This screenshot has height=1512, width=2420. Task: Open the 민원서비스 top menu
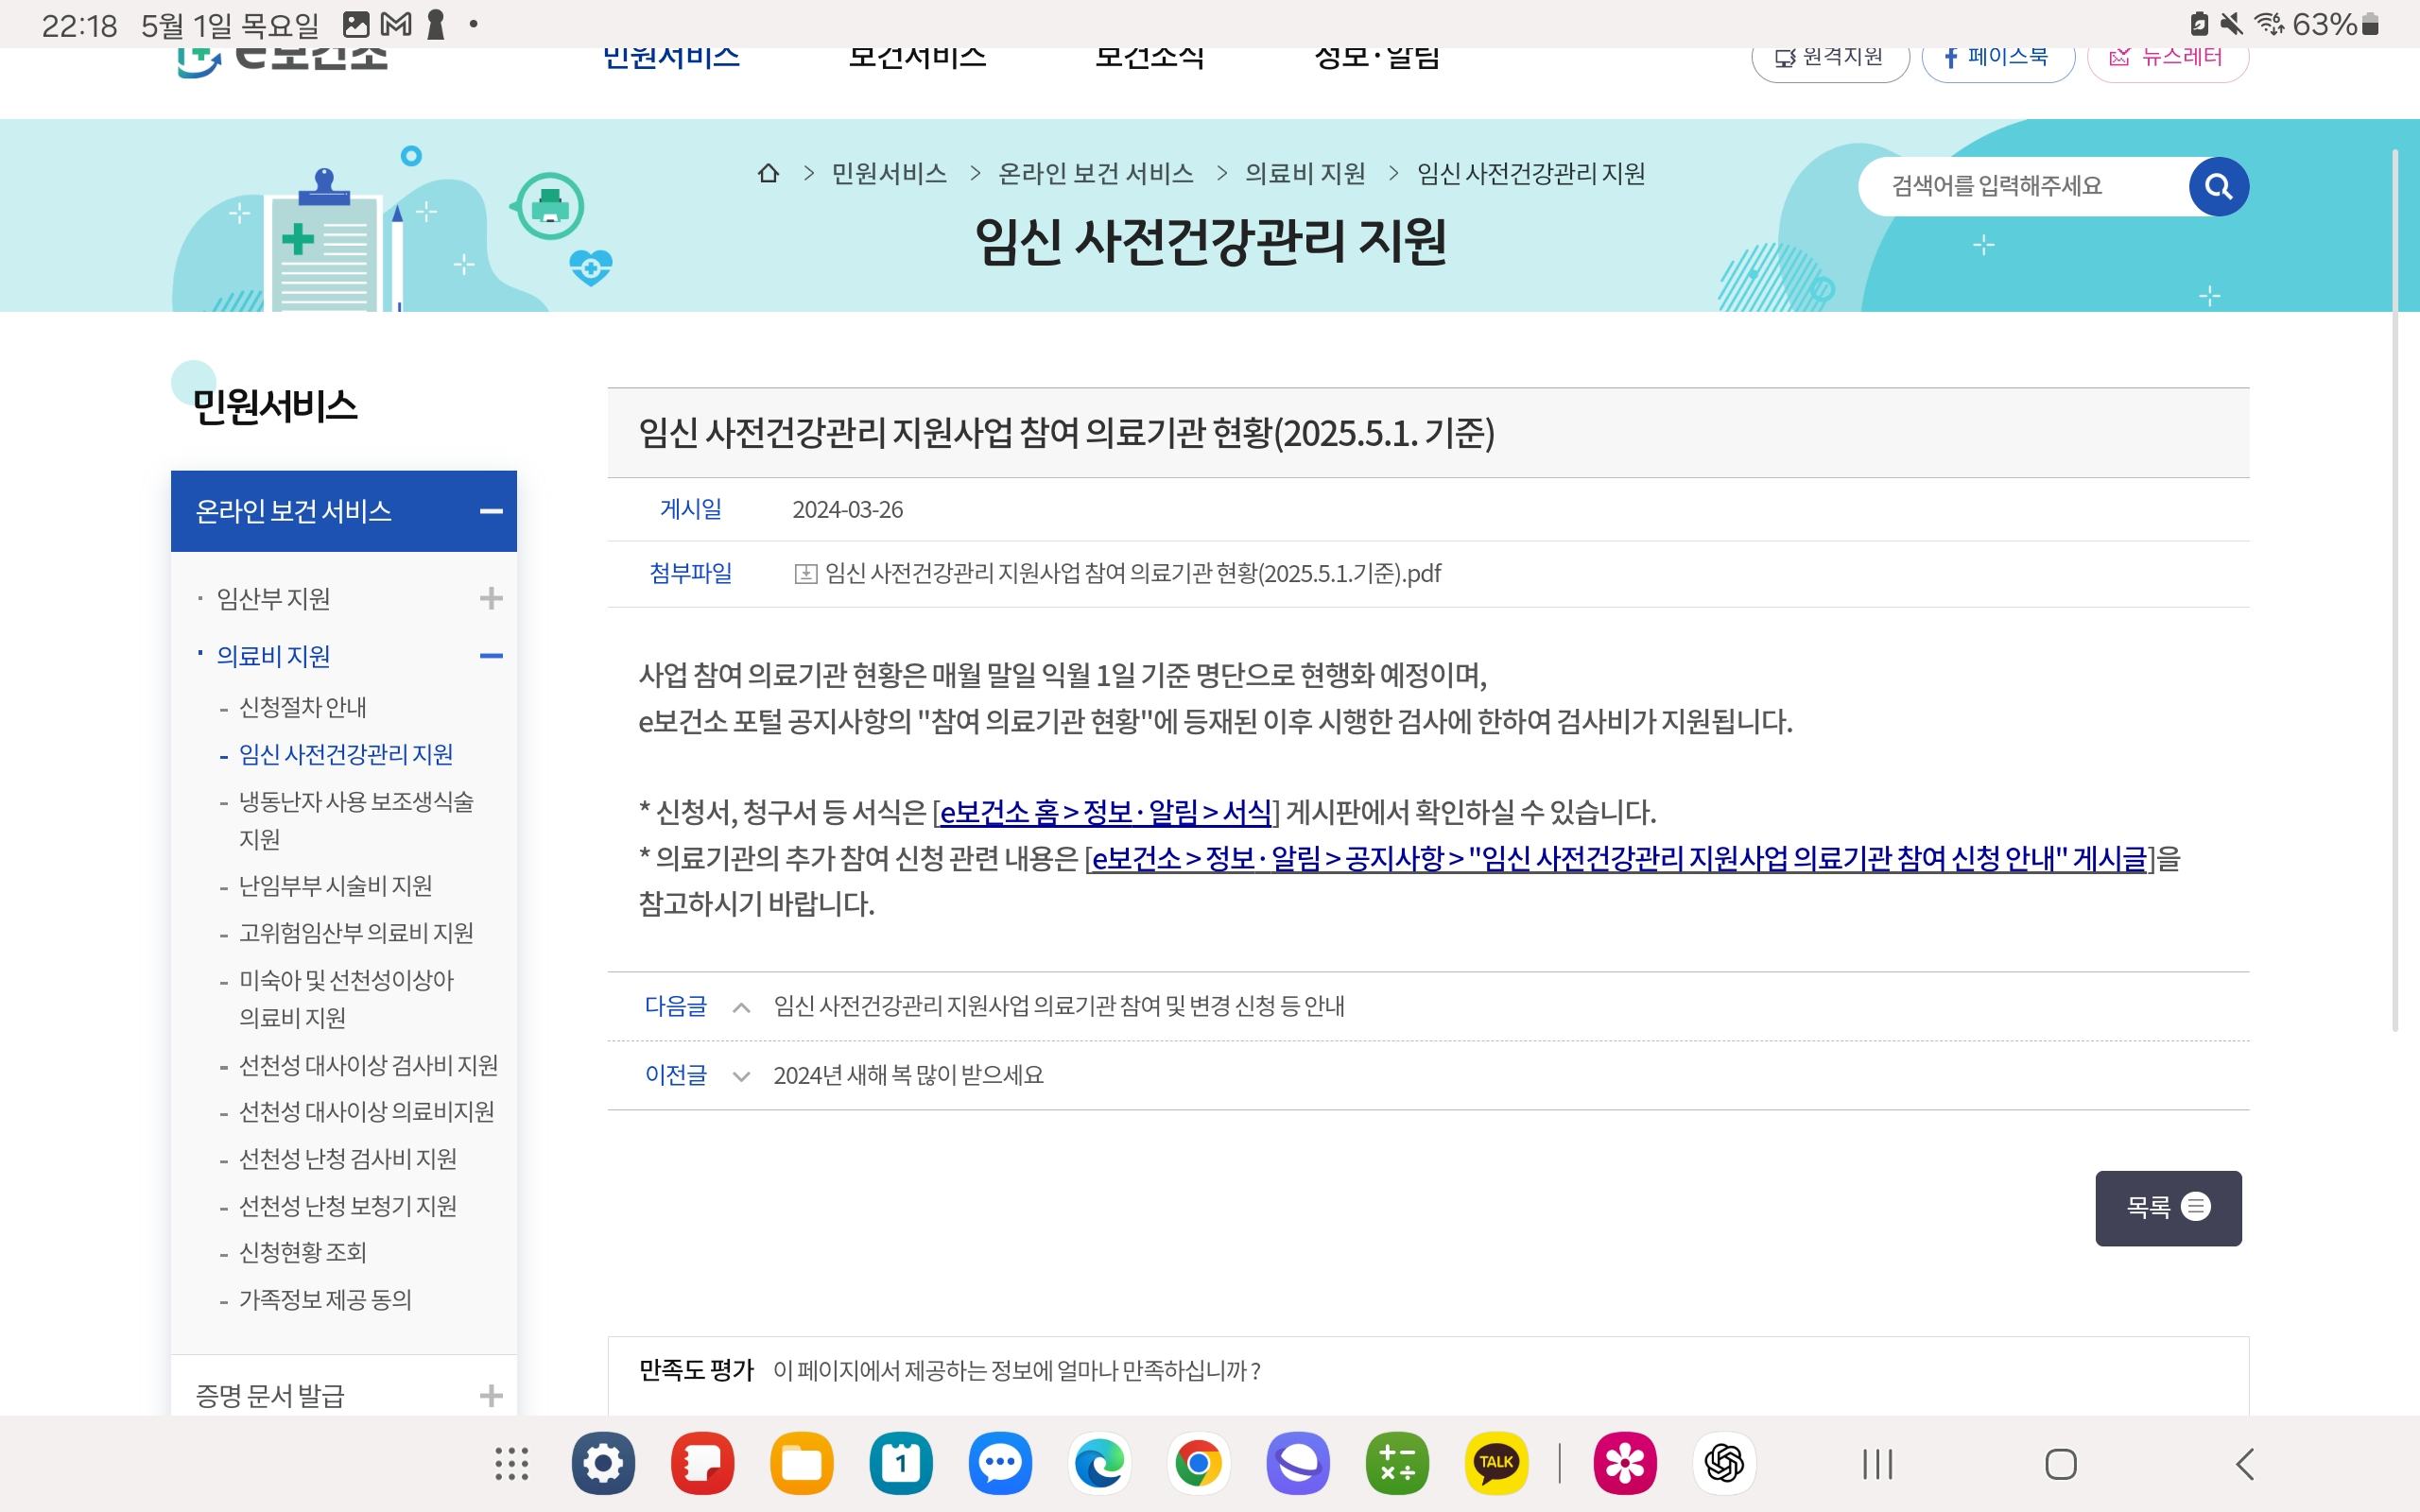coord(671,58)
